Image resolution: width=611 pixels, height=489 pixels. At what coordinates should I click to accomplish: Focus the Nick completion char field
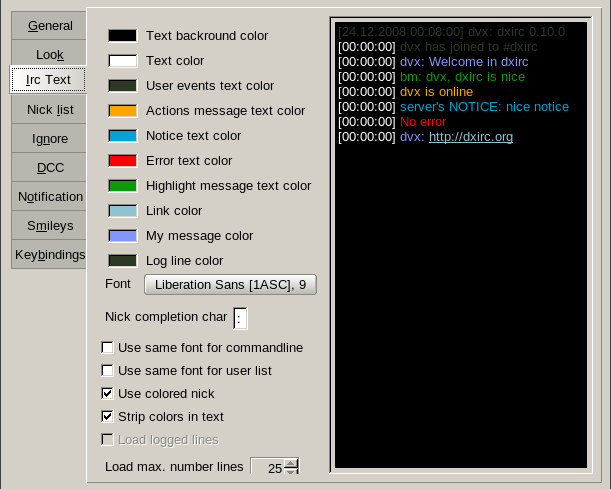click(x=240, y=318)
